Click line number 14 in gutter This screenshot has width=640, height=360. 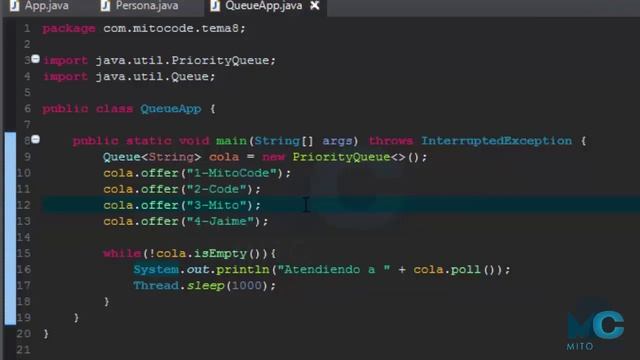click(x=24, y=237)
